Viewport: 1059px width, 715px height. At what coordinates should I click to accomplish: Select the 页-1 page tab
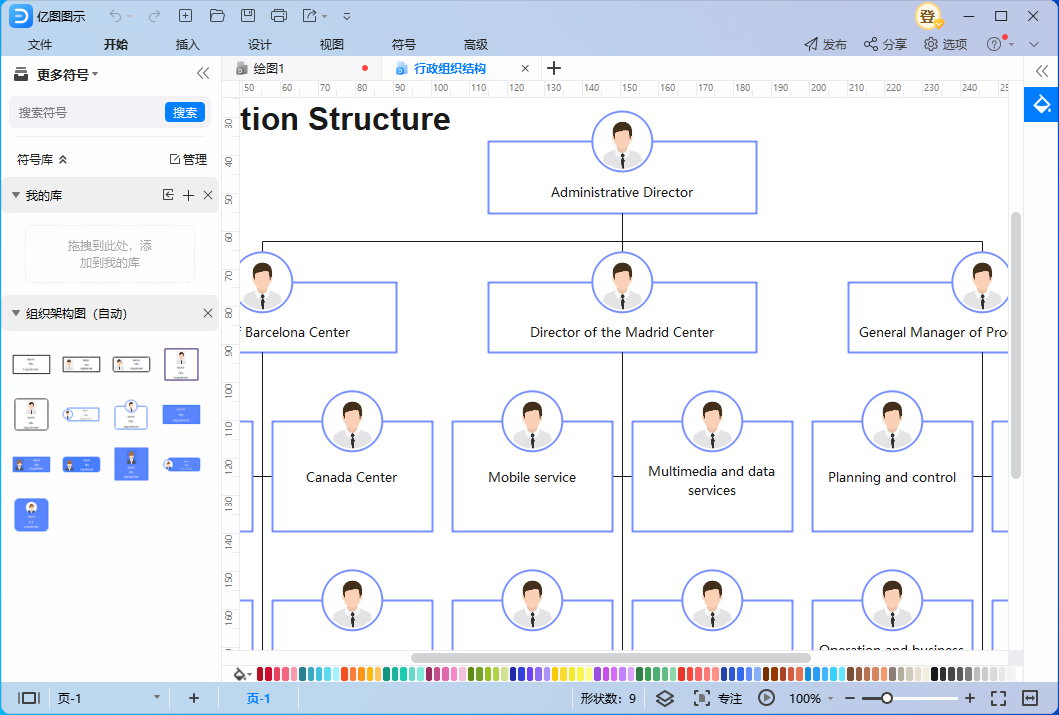(259, 698)
